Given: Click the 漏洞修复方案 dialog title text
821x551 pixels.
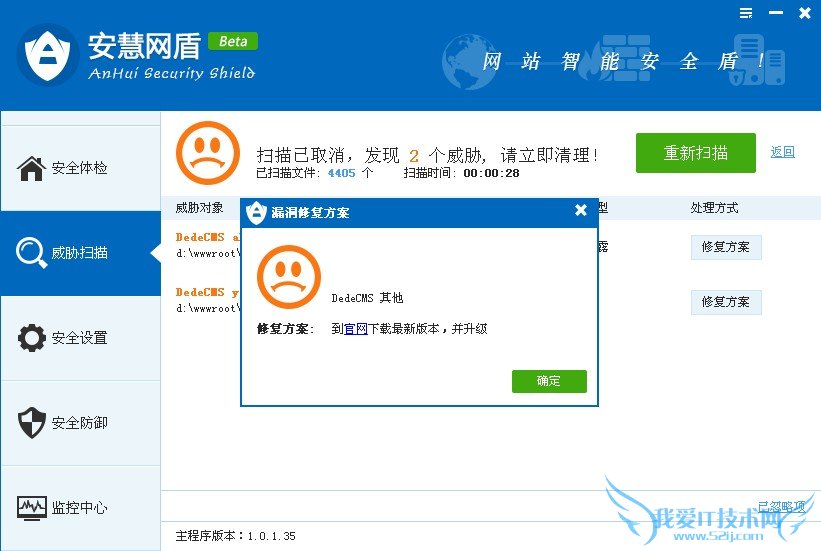Looking at the screenshot, I should click(x=310, y=213).
